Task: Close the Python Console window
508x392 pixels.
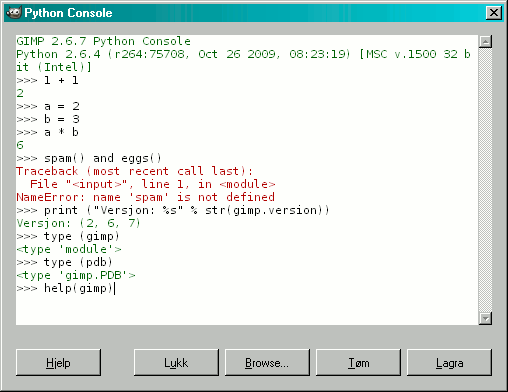Action: coord(494,13)
